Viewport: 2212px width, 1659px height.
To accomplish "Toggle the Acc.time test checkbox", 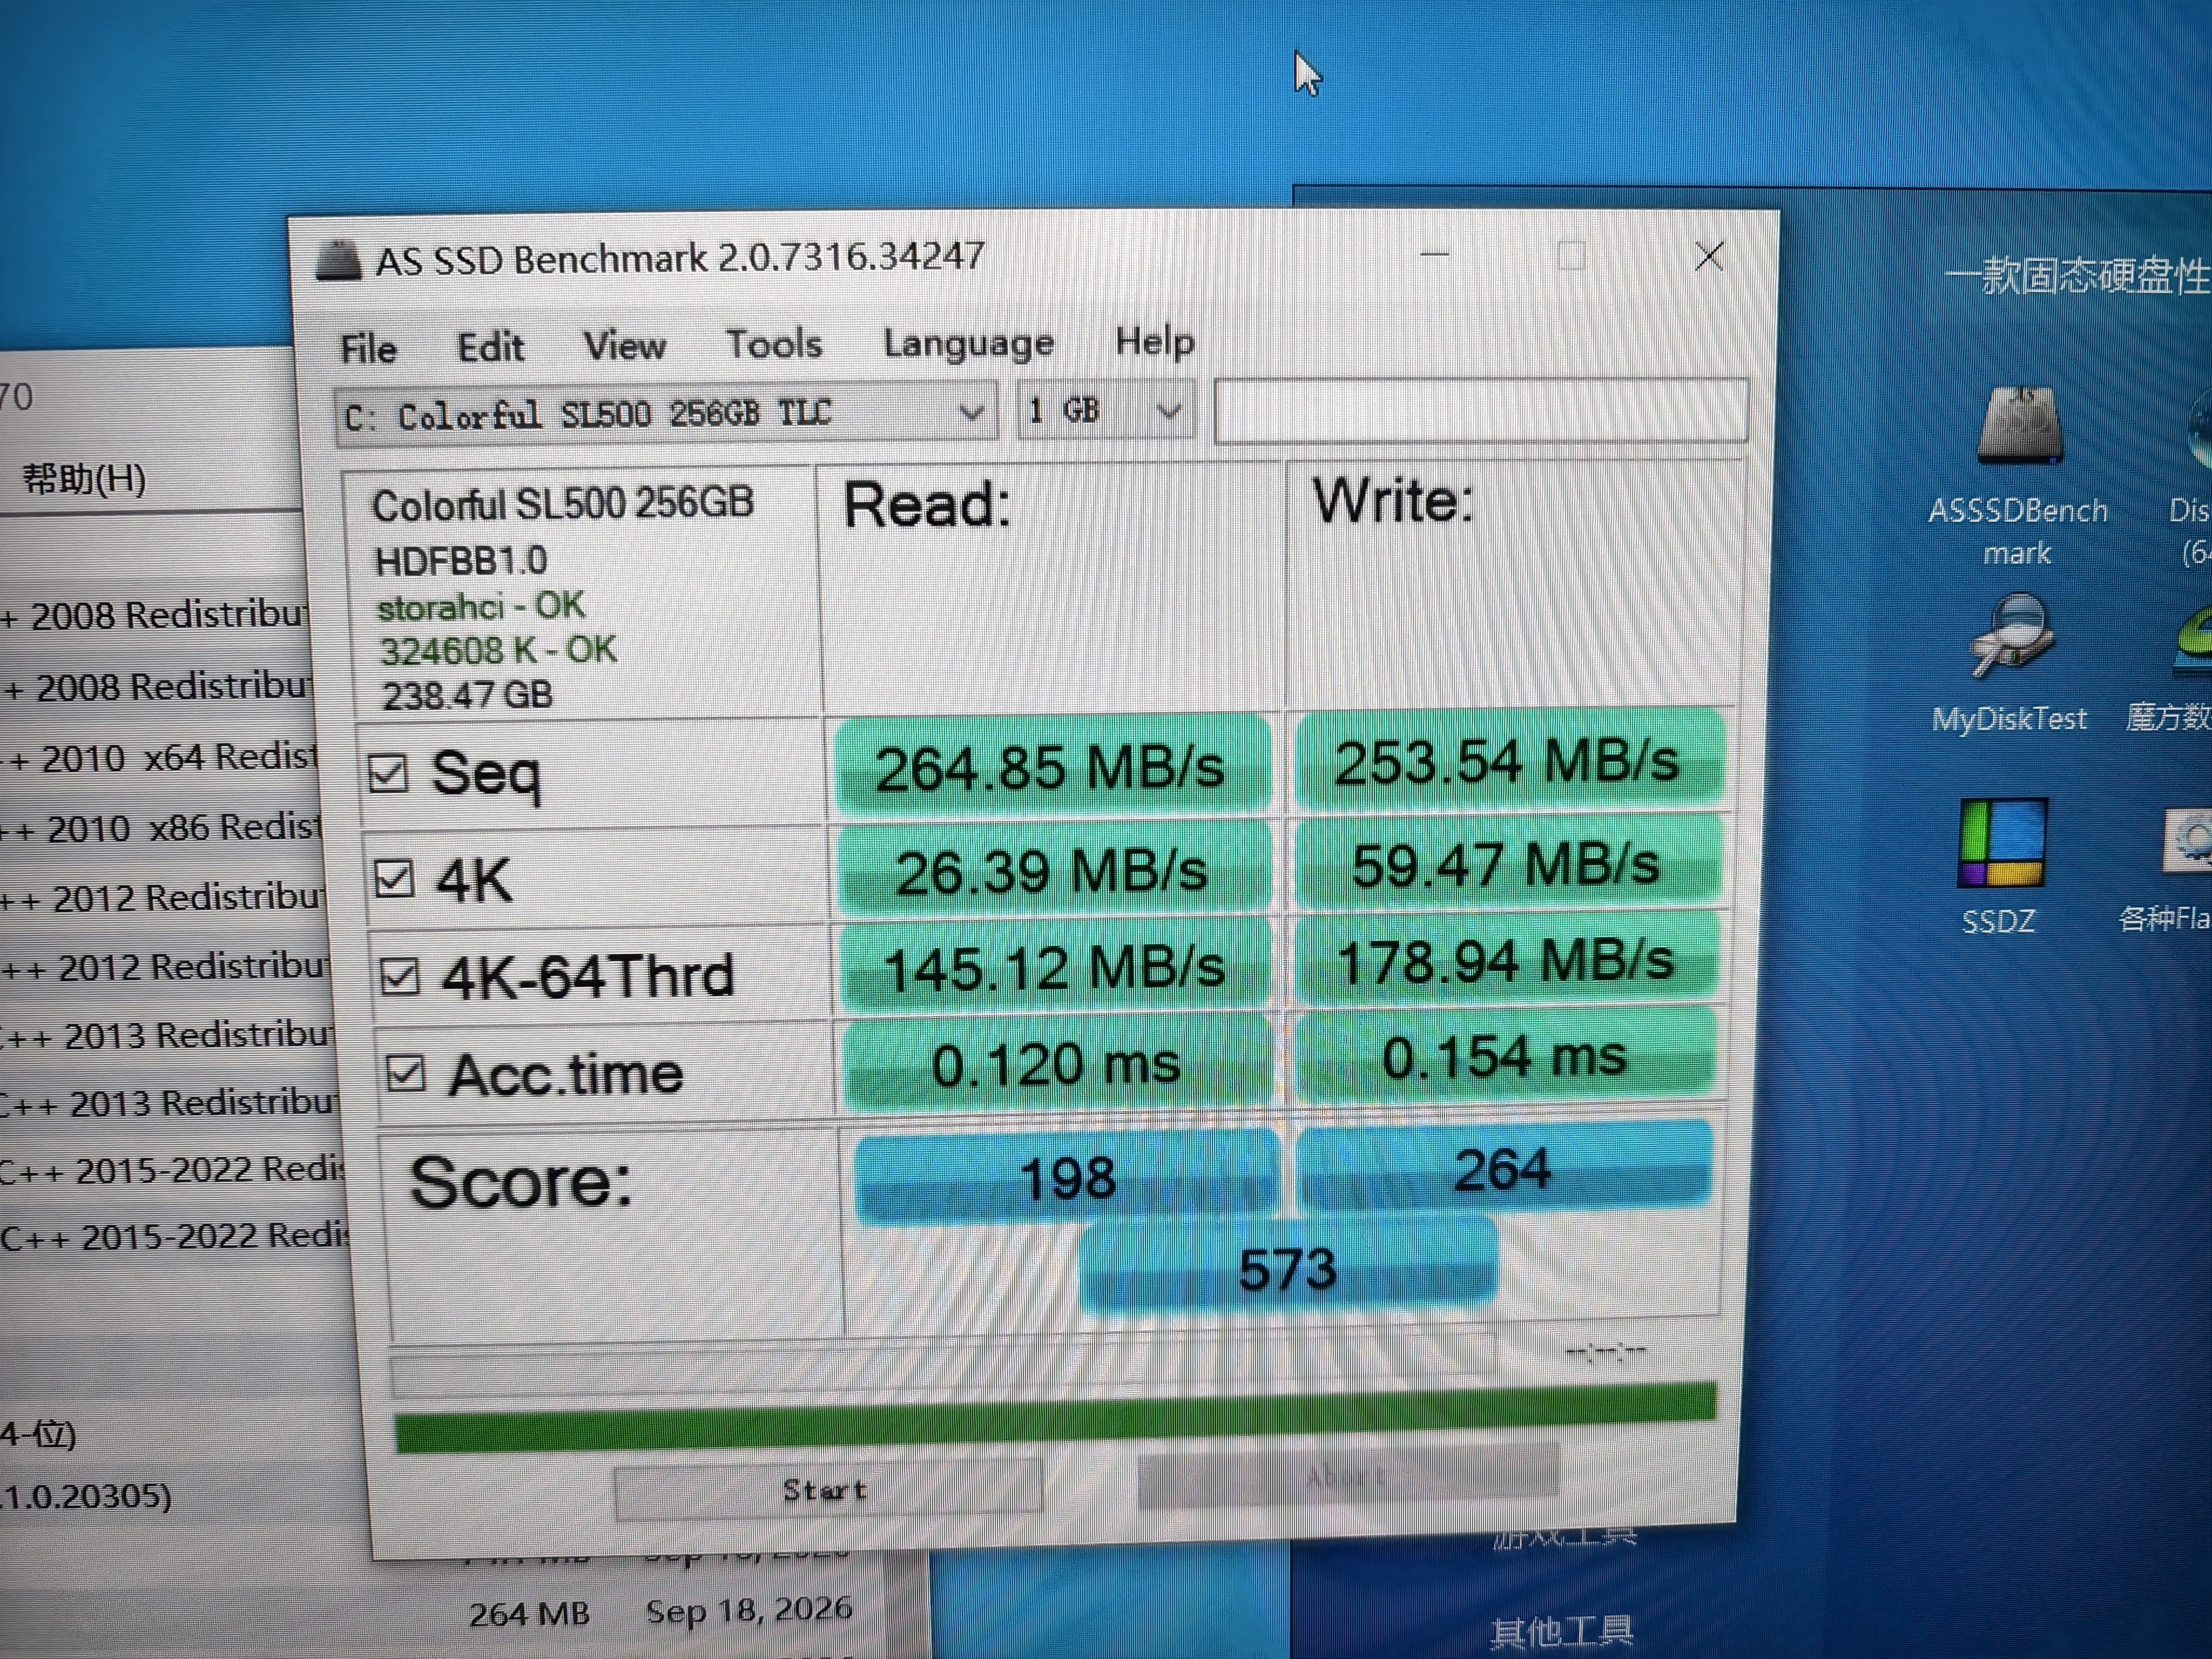I will pyautogui.click(x=405, y=1073).
